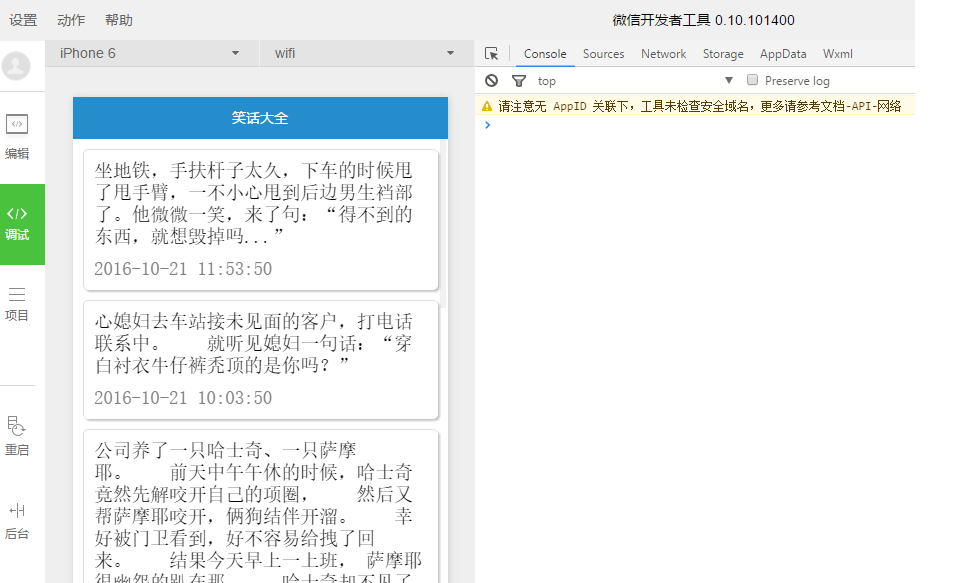Viewport: 954px width, 583px height.
Task: Click timestamp 2016-10-21 11:53:50
Action: click(x=183, y=269)
